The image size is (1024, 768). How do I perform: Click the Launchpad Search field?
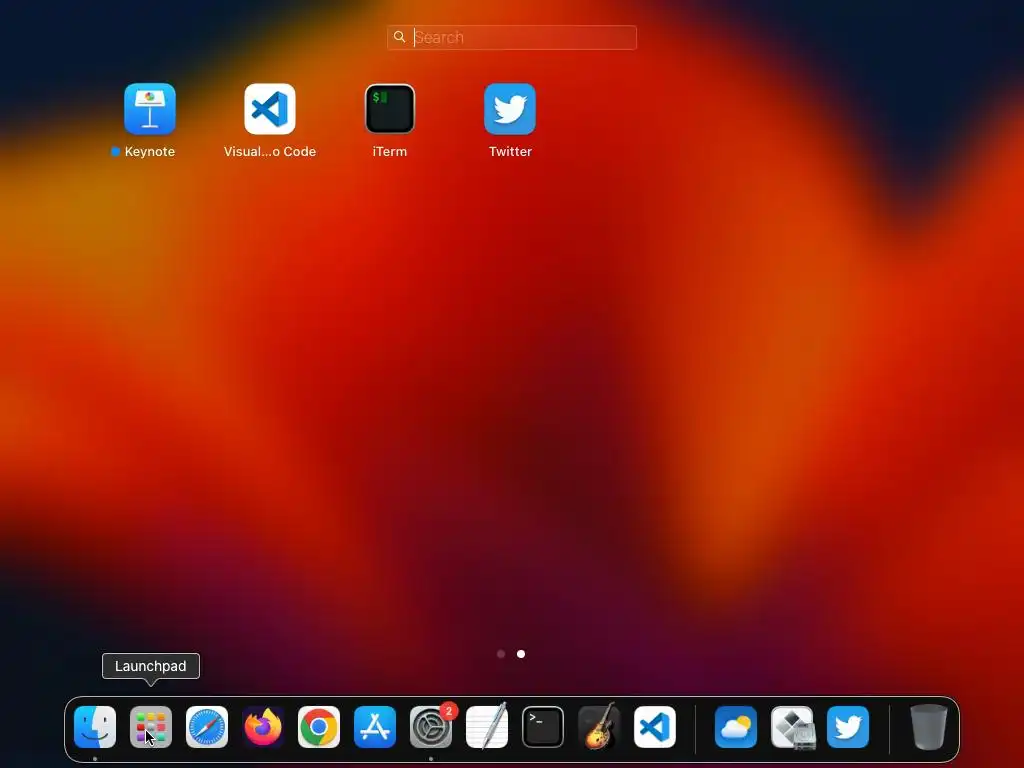click(511, 37)
